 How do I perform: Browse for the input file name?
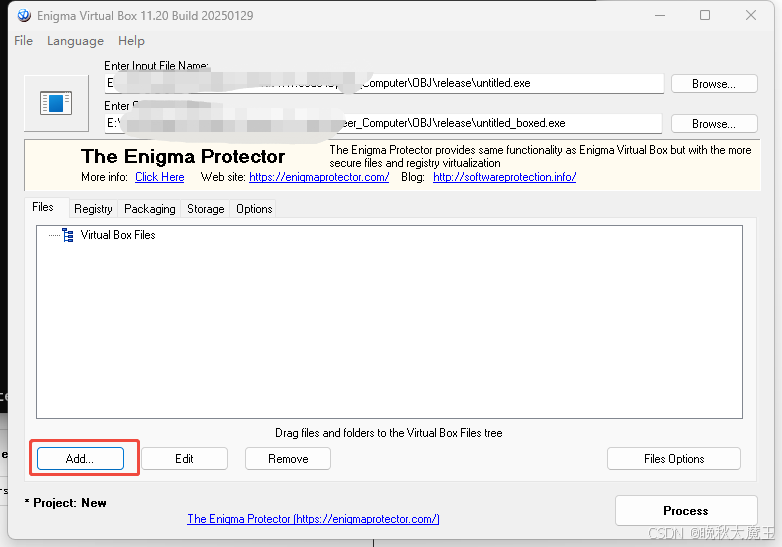pyautogui.click(x=714, y=84)
